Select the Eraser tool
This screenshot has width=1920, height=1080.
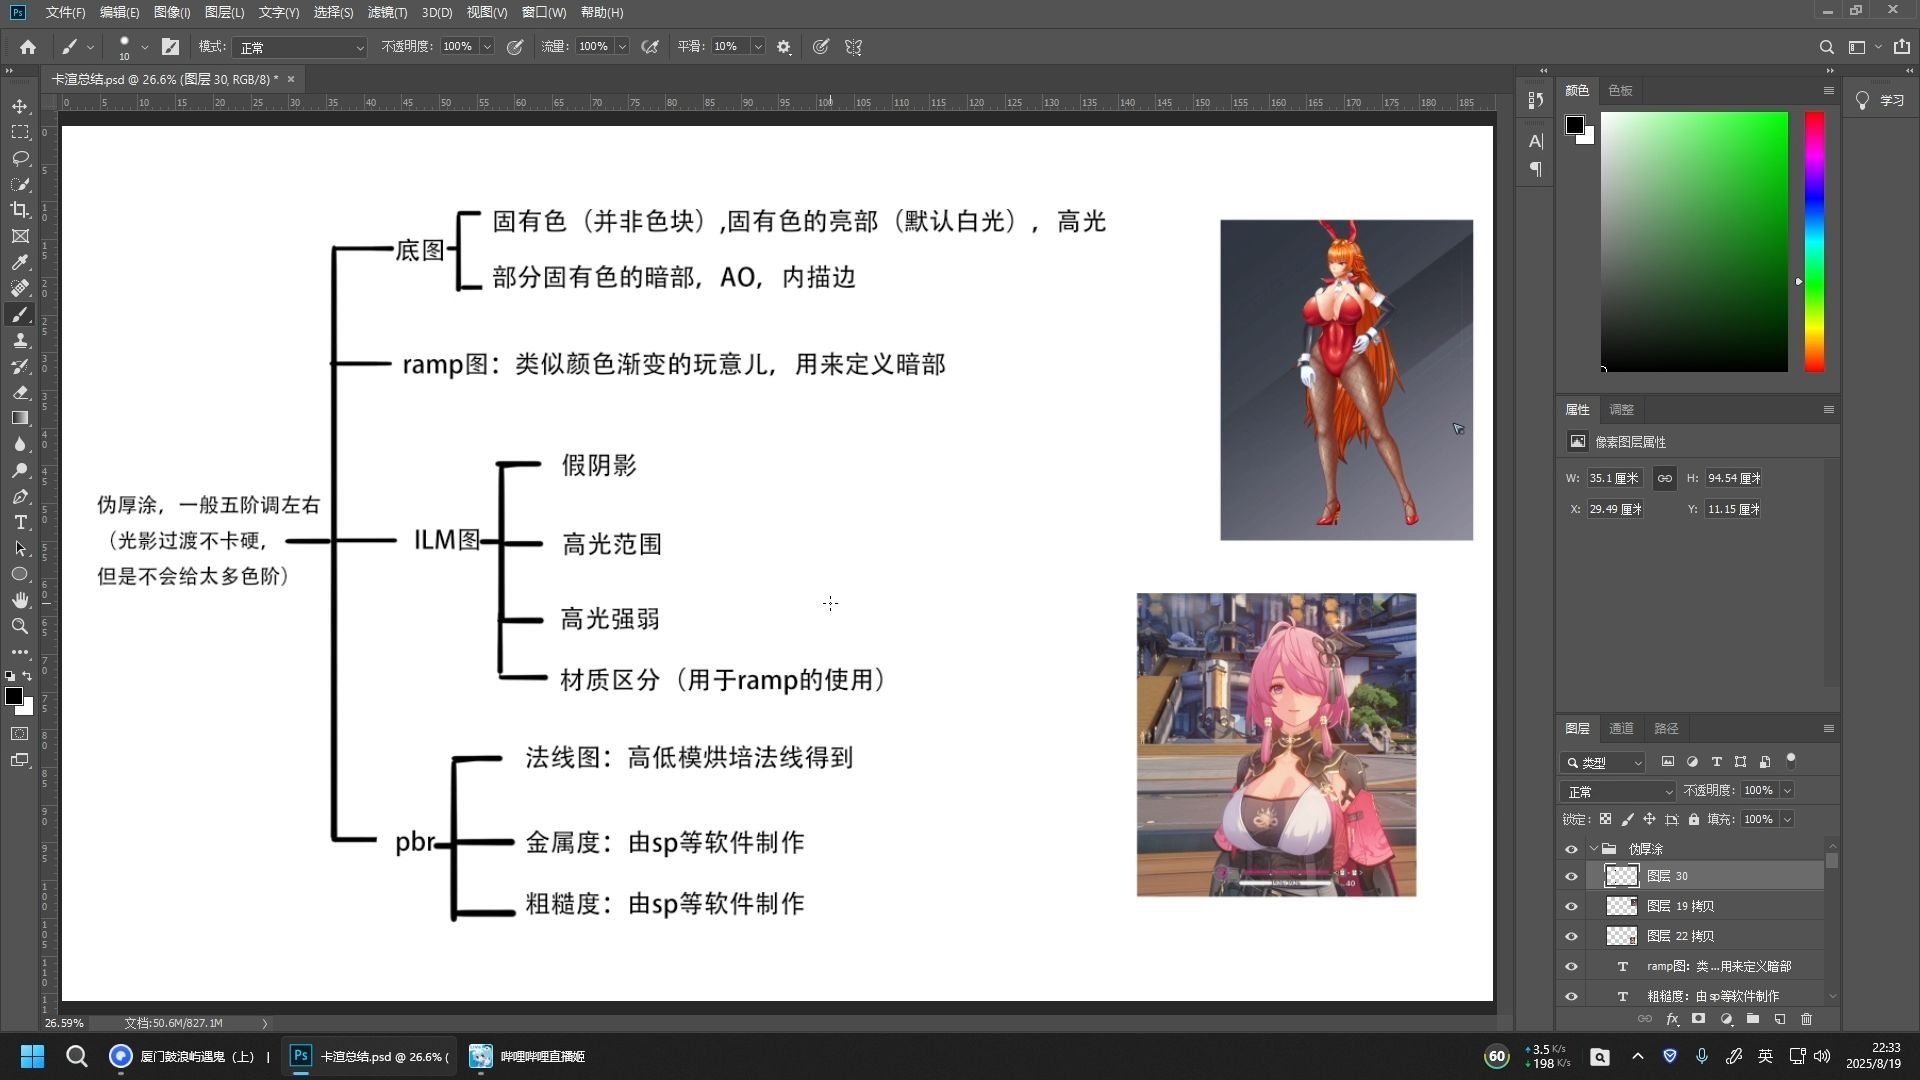(20, 392)
